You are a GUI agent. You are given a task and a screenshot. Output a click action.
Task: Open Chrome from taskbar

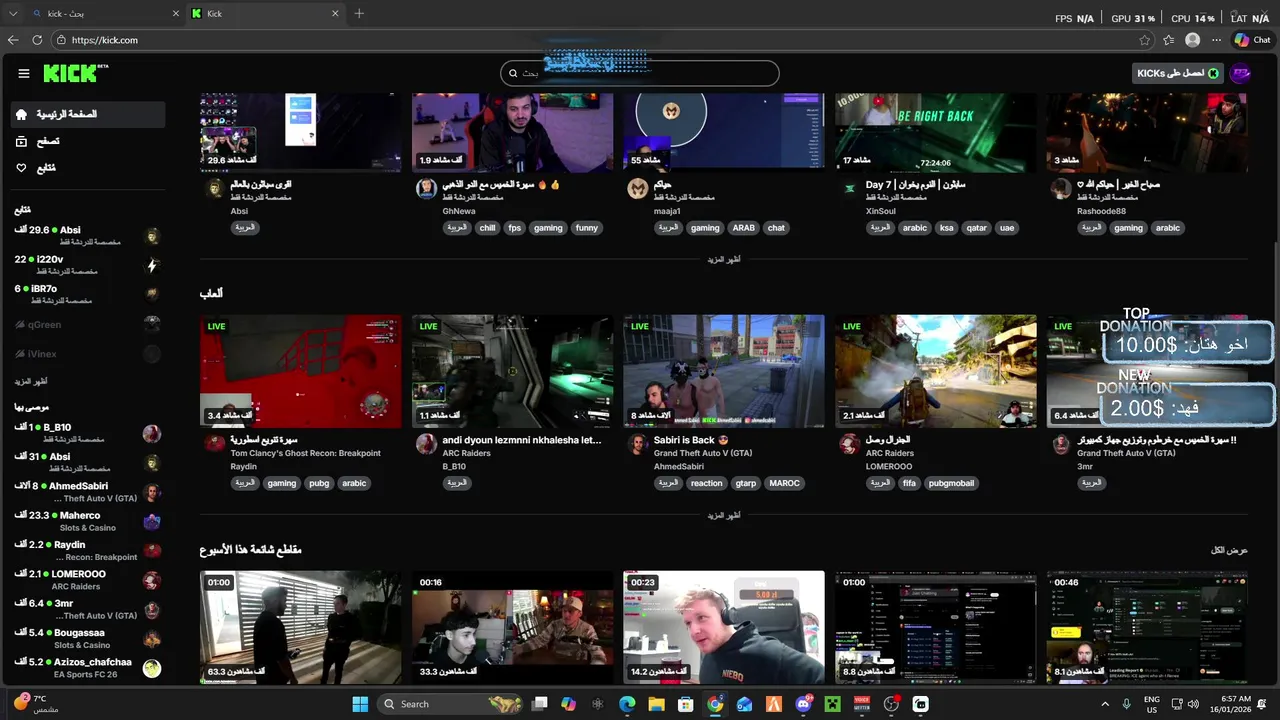(715, 704)
